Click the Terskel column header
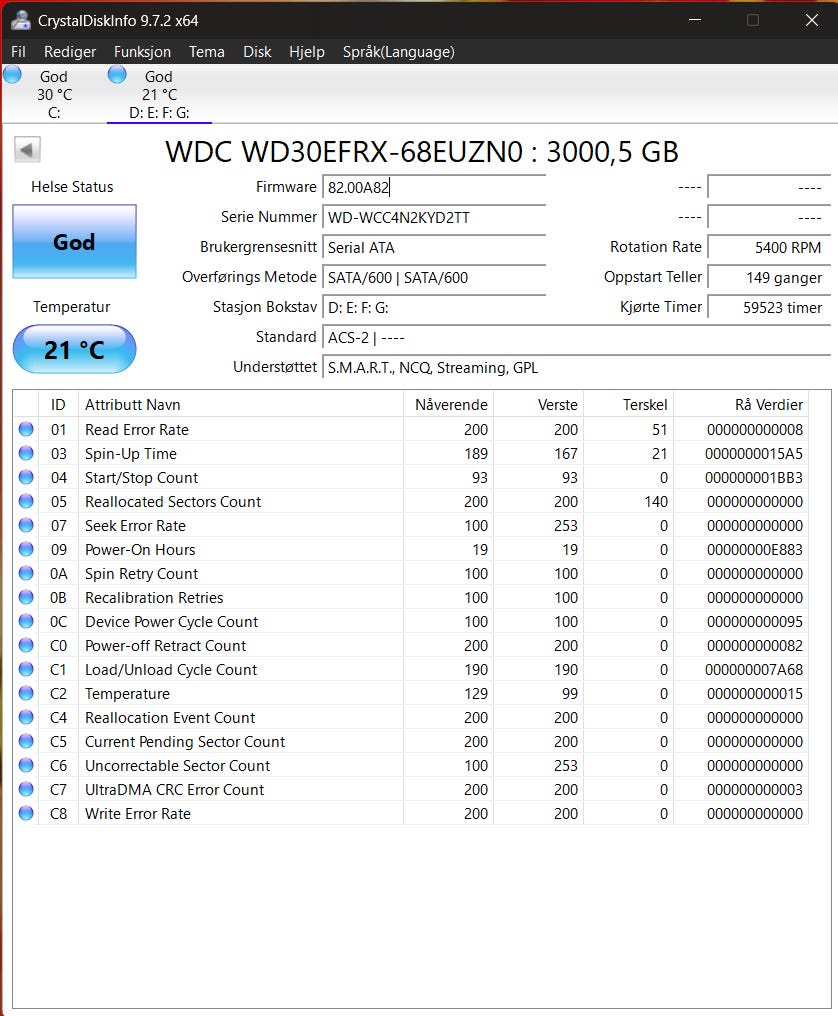This screenshot has height=1016, width=838. click(629, 404)
